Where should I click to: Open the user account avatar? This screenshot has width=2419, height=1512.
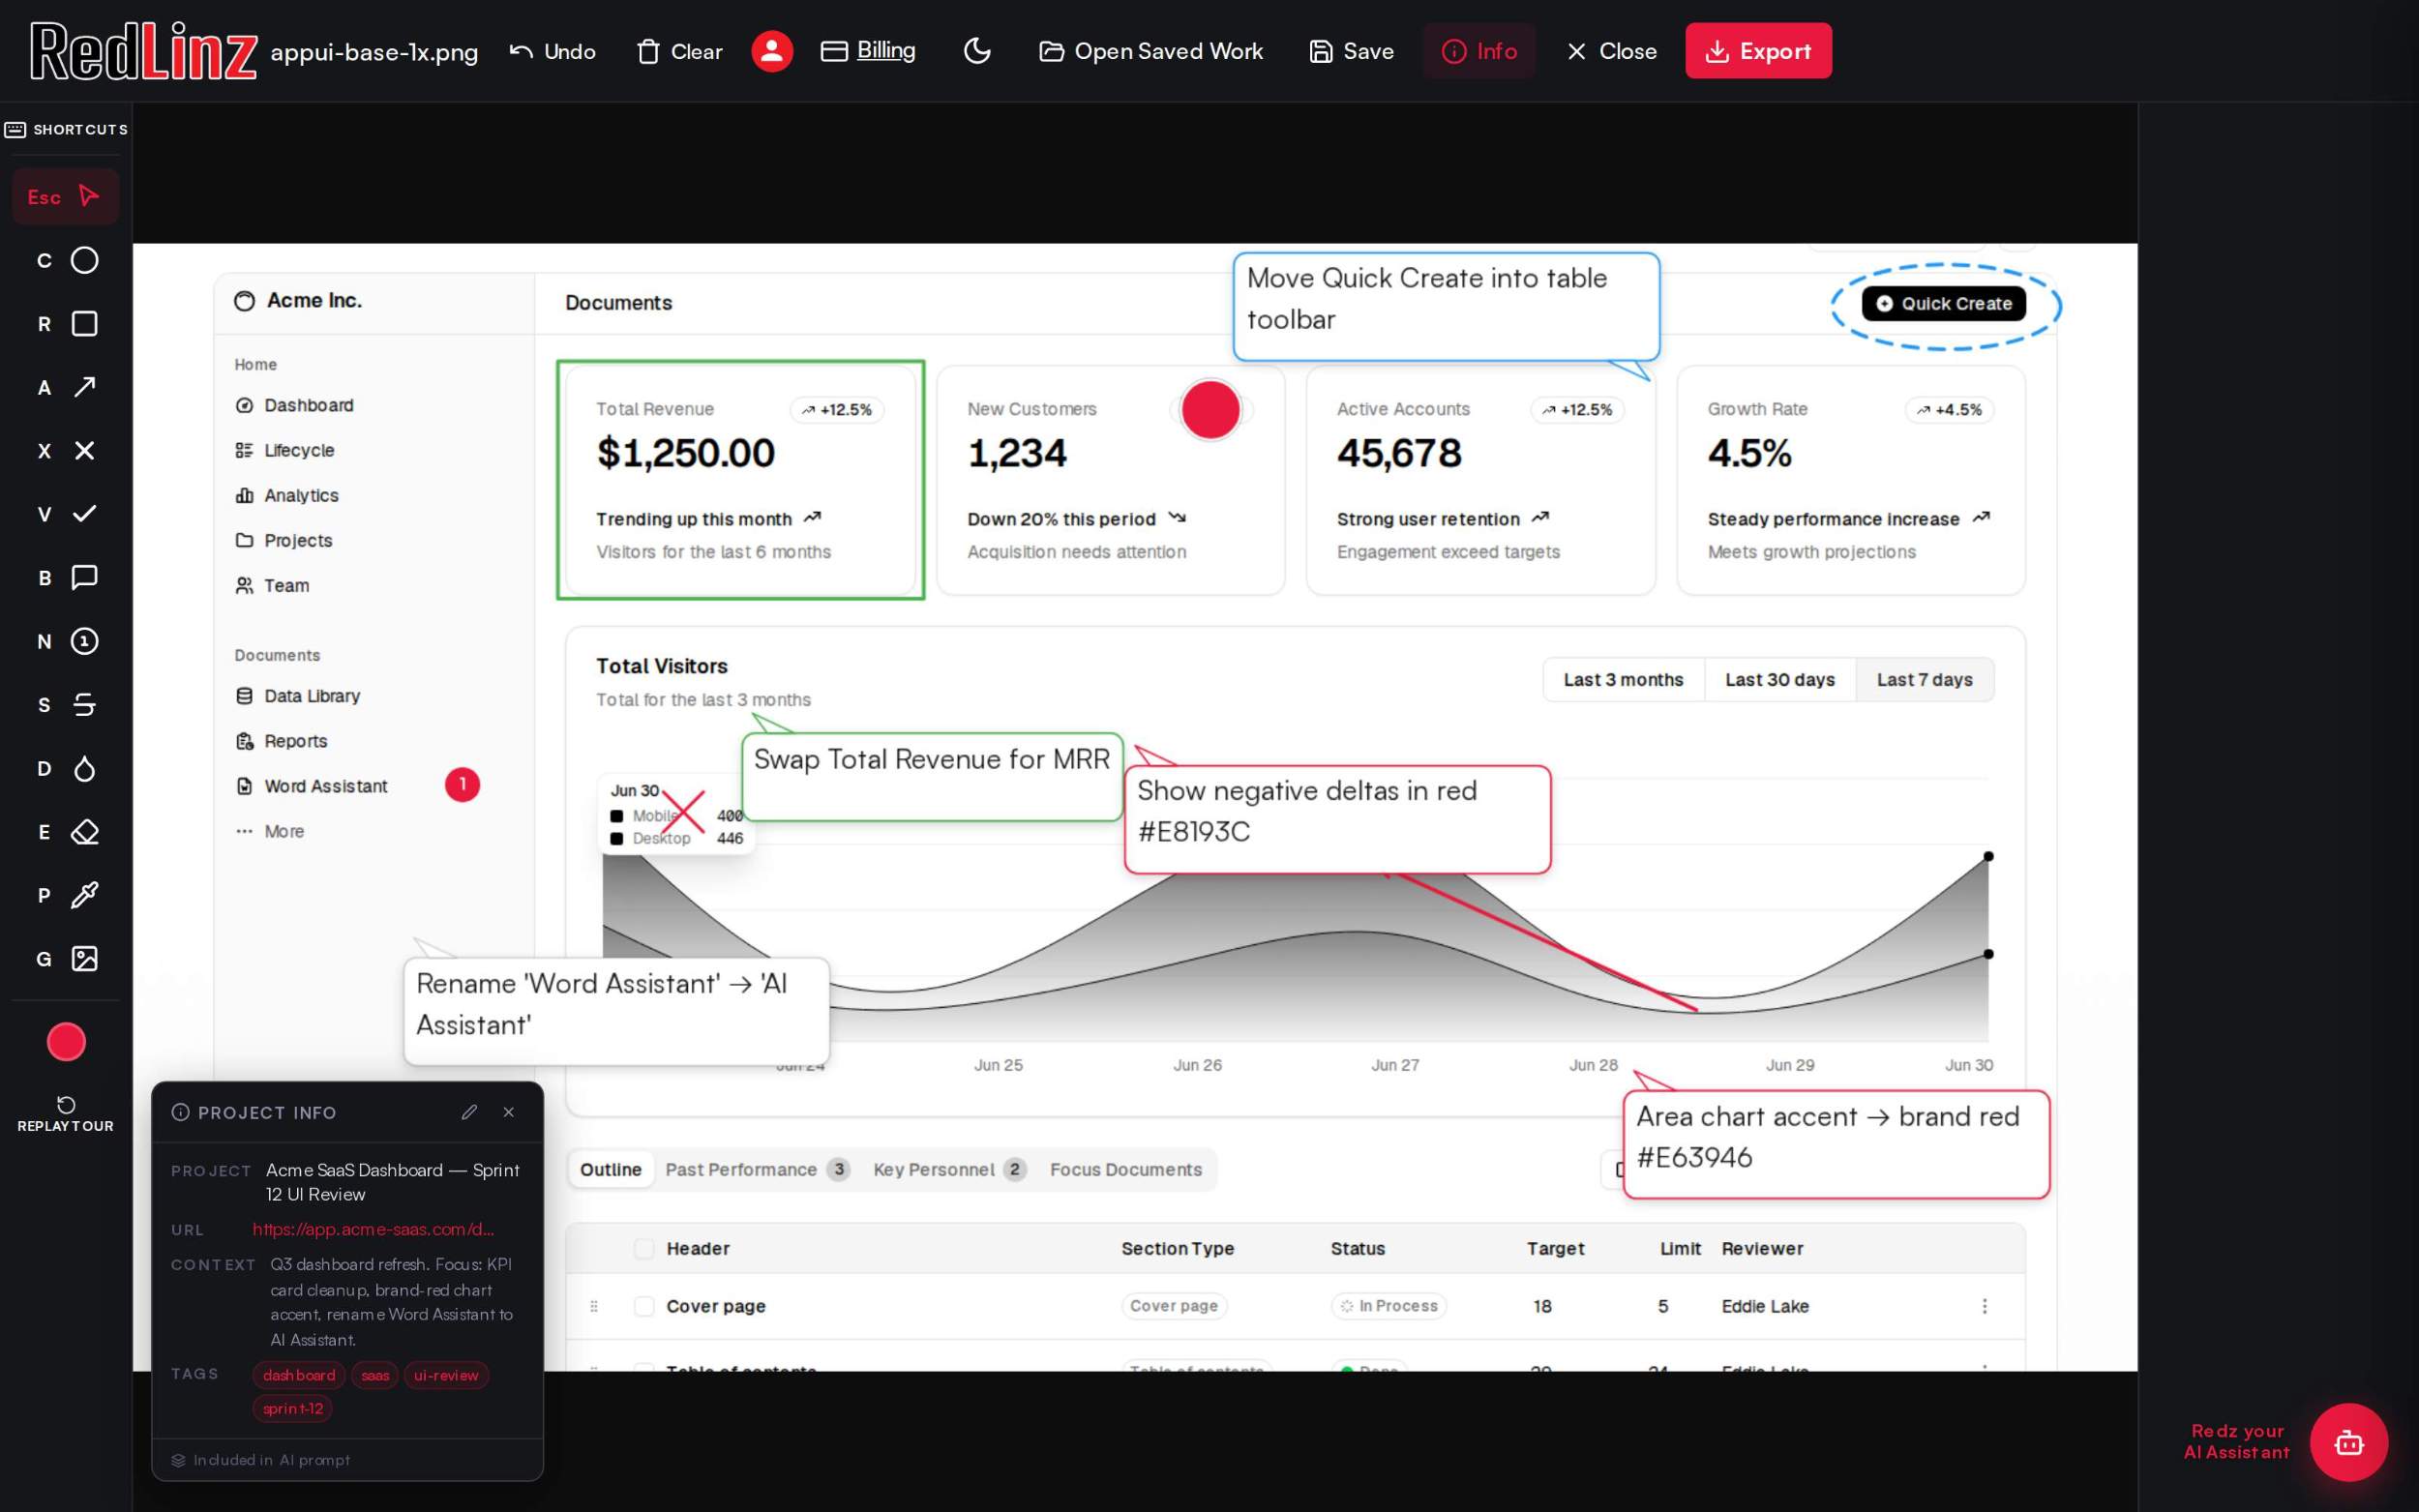[772, 51]
